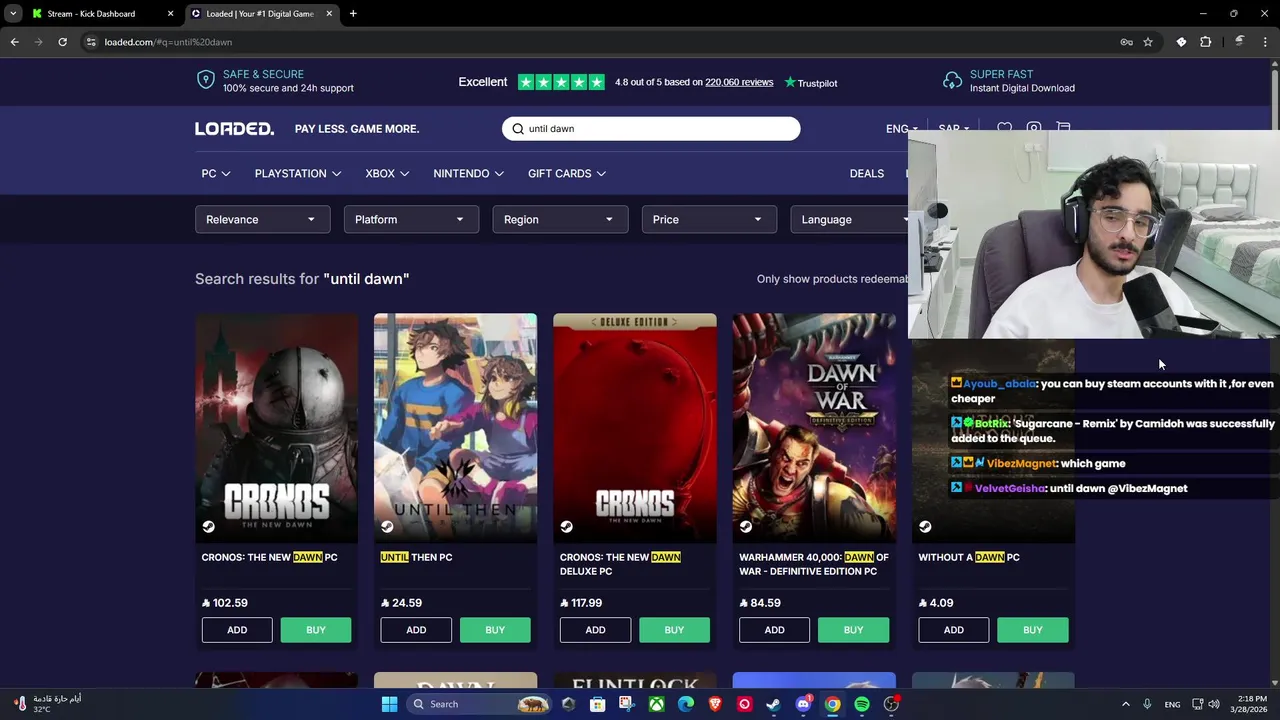Open the Deals page
The width and height of the screenshot is (1280, 720).
tap(866, 174)
